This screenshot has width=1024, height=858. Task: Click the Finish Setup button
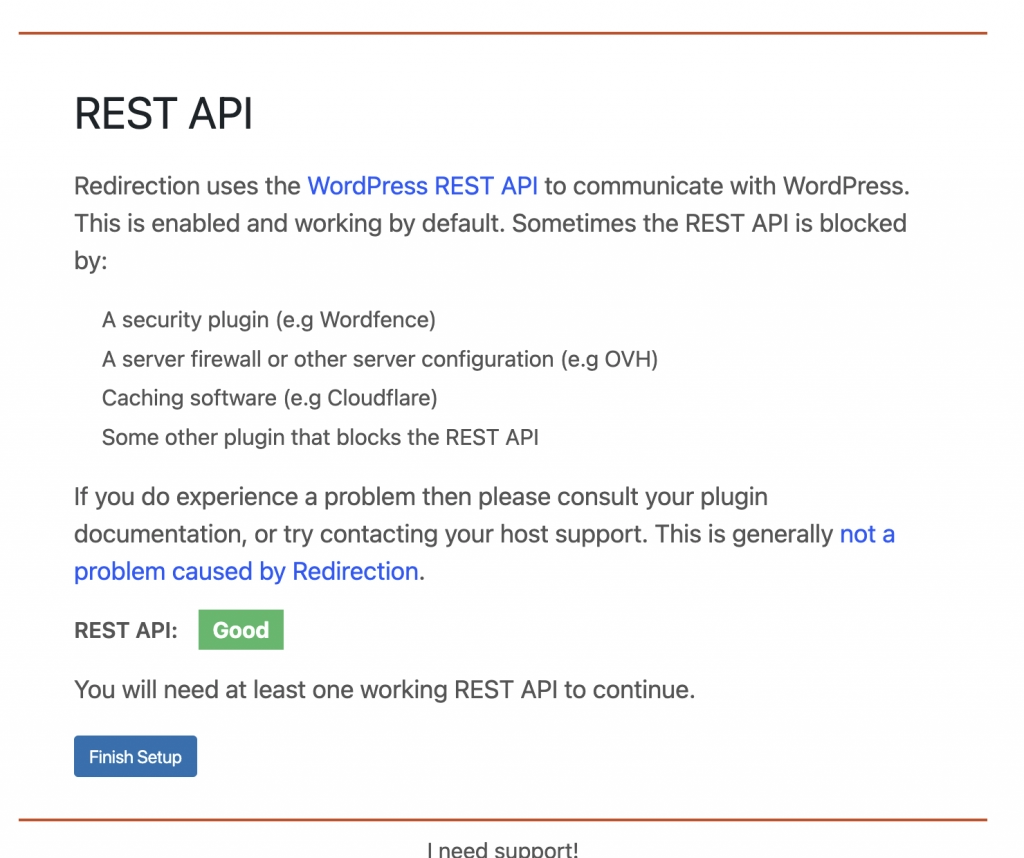coord(135,756)
